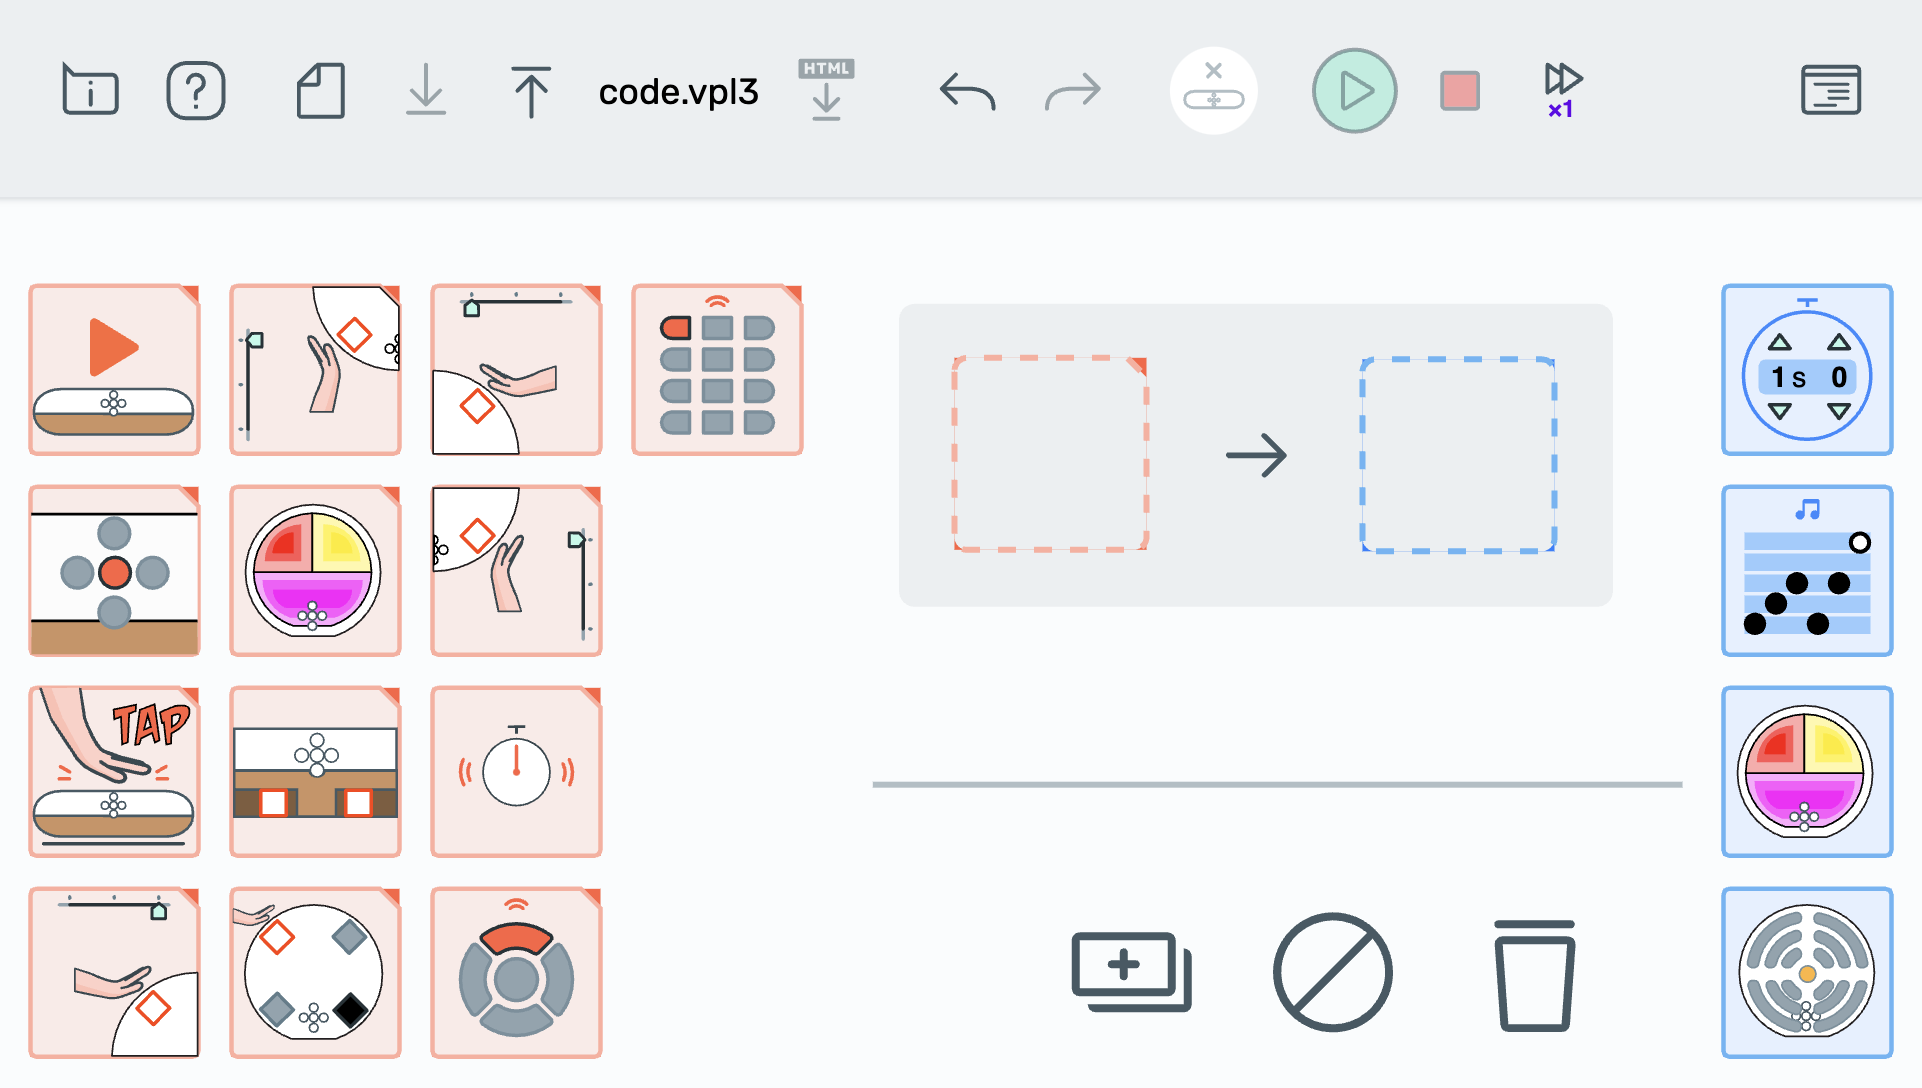The height and width of the screenshot is (1088, 1922).
Task: Select the timer elapsed event block
Action: click(x=516, y=771)
